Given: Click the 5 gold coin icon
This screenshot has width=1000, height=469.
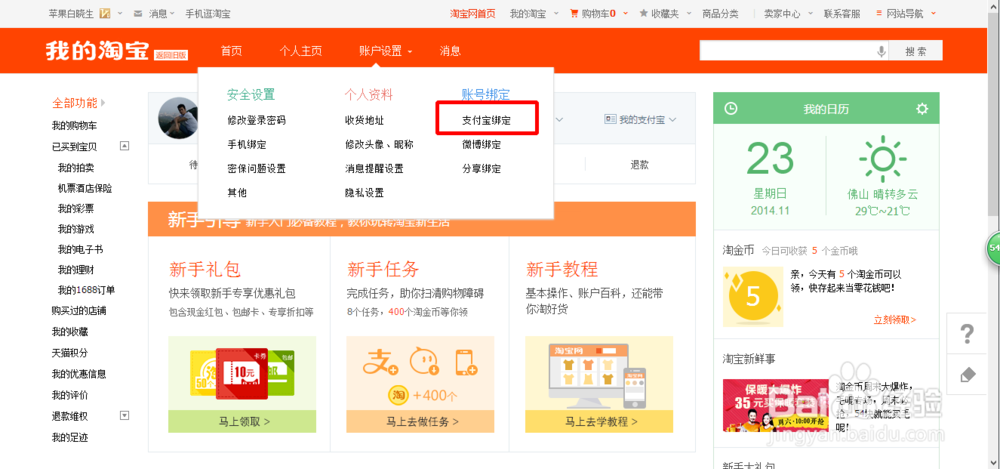Looking at the screenshot, I should (753, 296).
